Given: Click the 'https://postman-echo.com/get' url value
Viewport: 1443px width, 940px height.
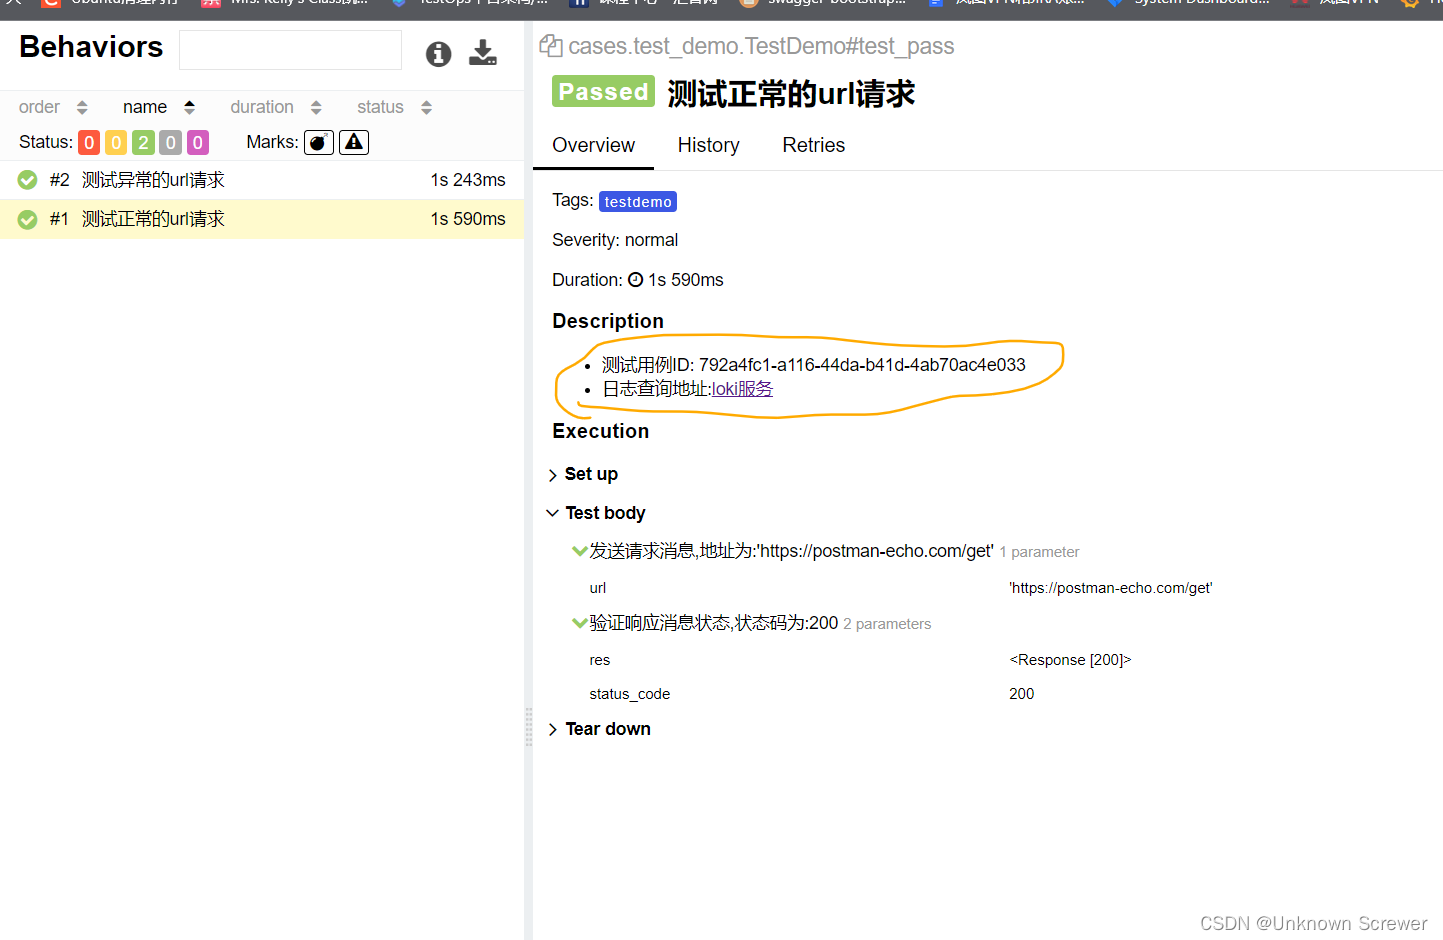Looking at the screenshot, I should pyautogui.click(x=1110, y=588).
